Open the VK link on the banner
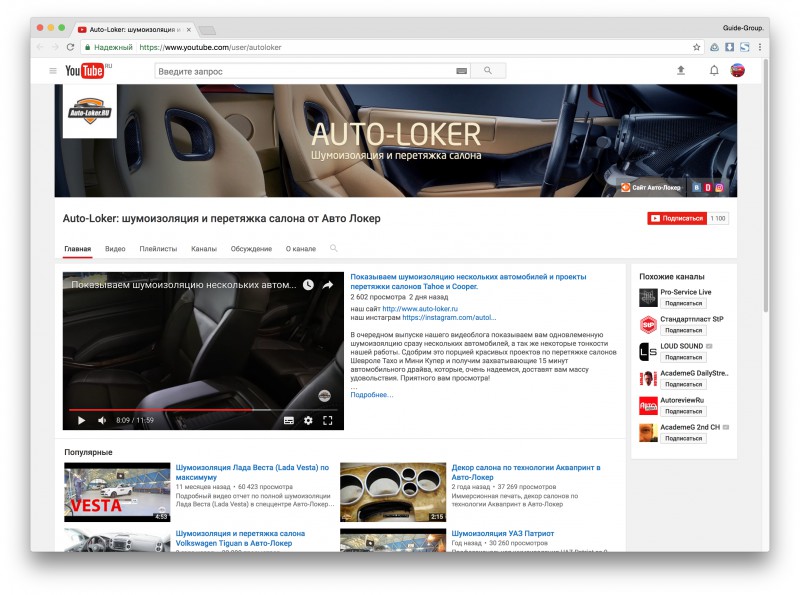The image size is (800, 595). tap(696, 188)
